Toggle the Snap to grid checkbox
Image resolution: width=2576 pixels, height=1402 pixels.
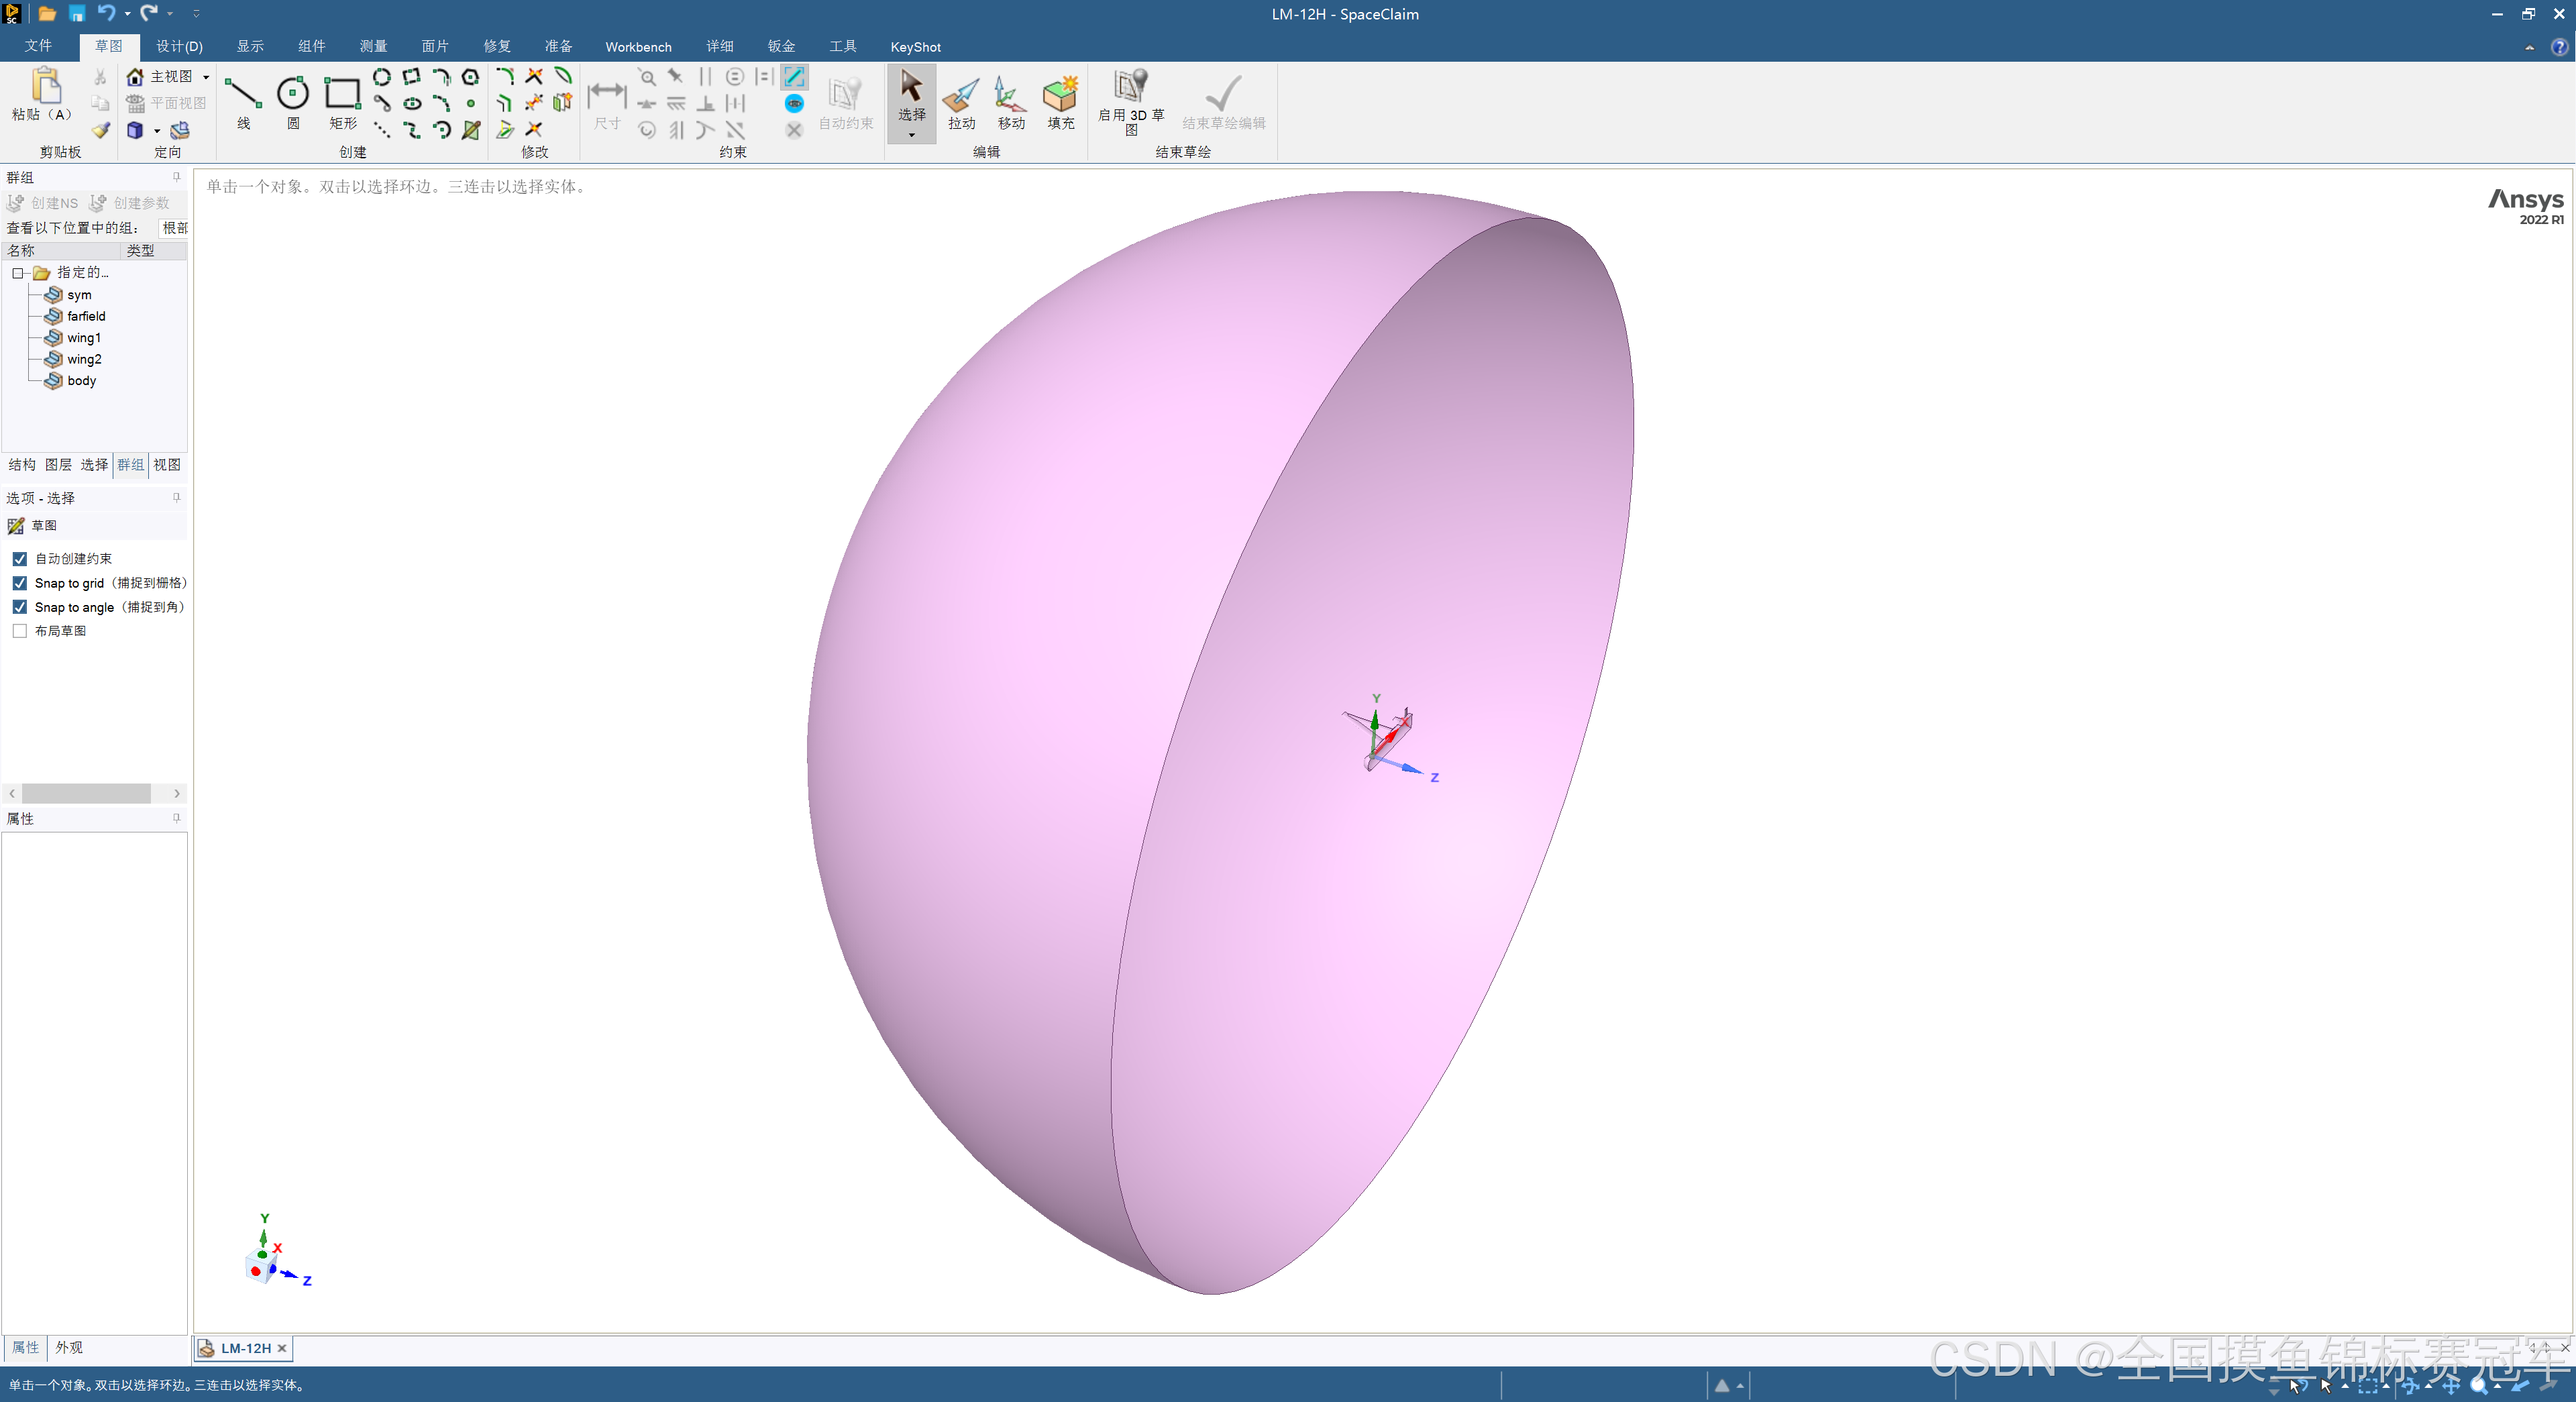[x=20, y=583]
